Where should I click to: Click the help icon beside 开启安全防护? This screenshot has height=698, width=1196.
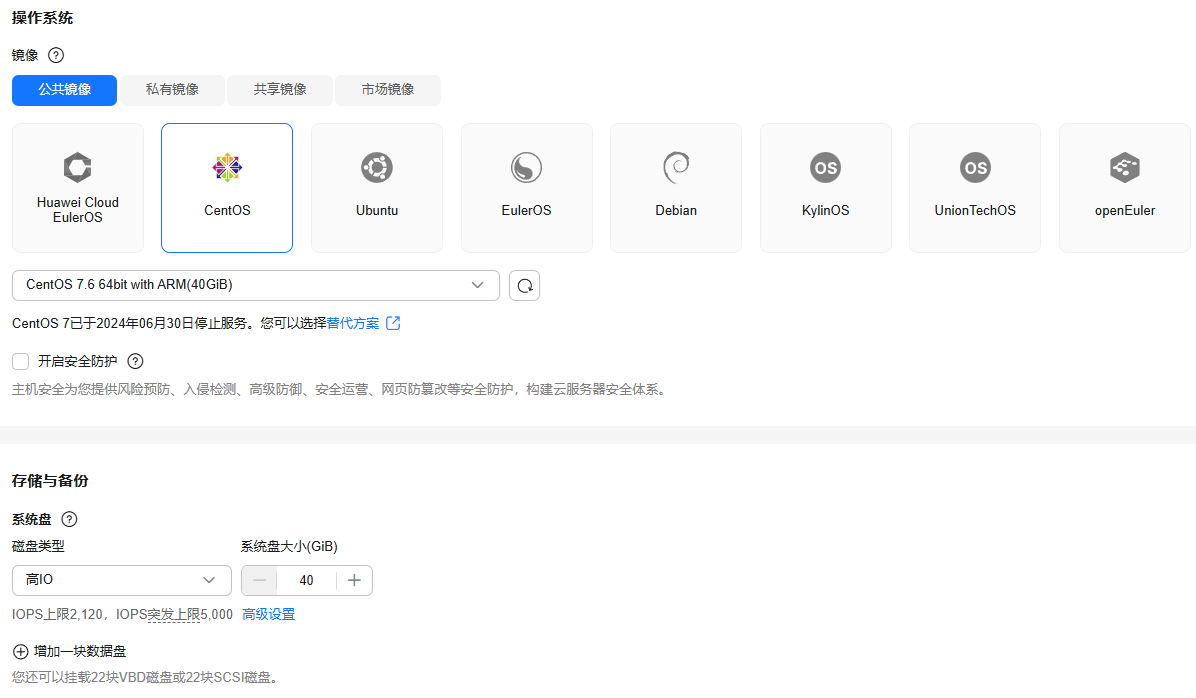[x=135, y=362]
